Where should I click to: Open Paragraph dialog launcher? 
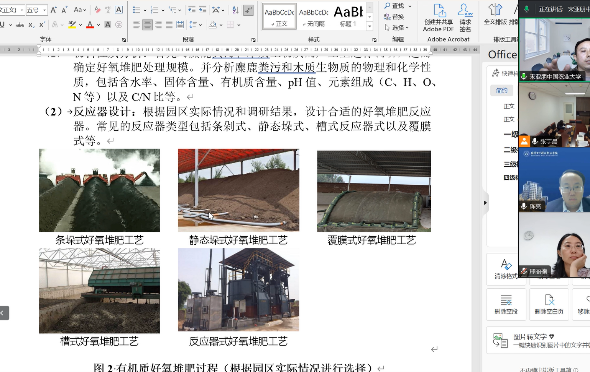tap(253, 39)
